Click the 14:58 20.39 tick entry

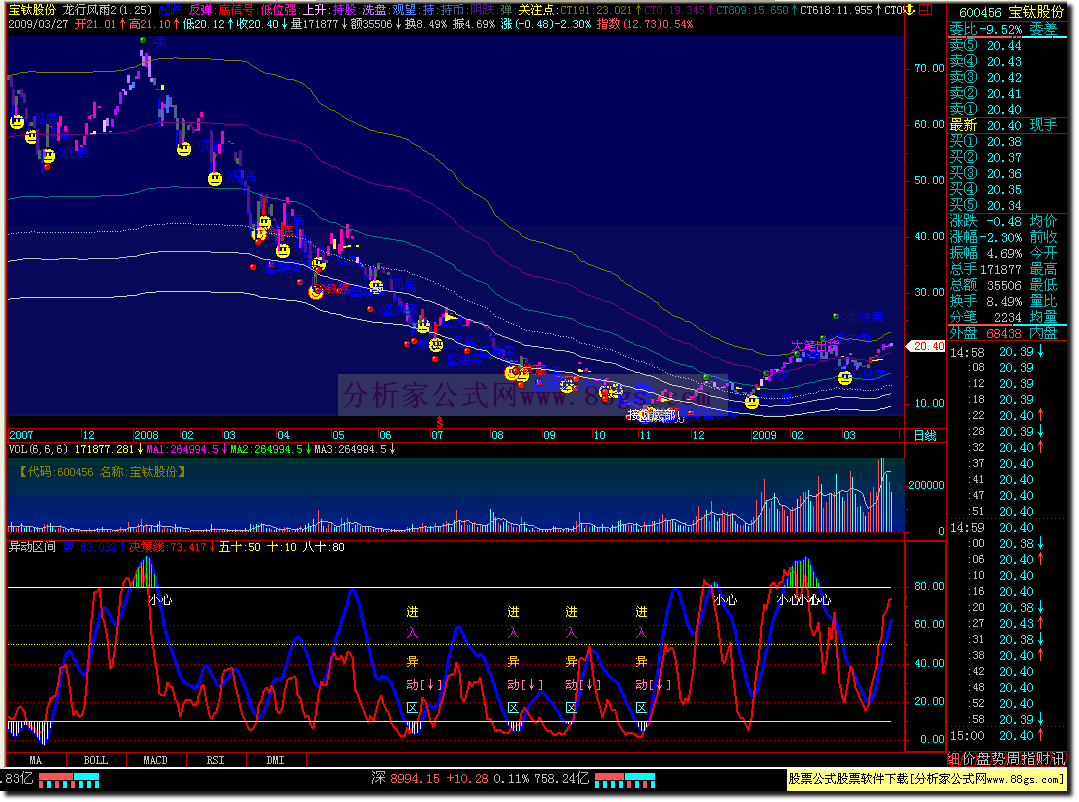997,352
